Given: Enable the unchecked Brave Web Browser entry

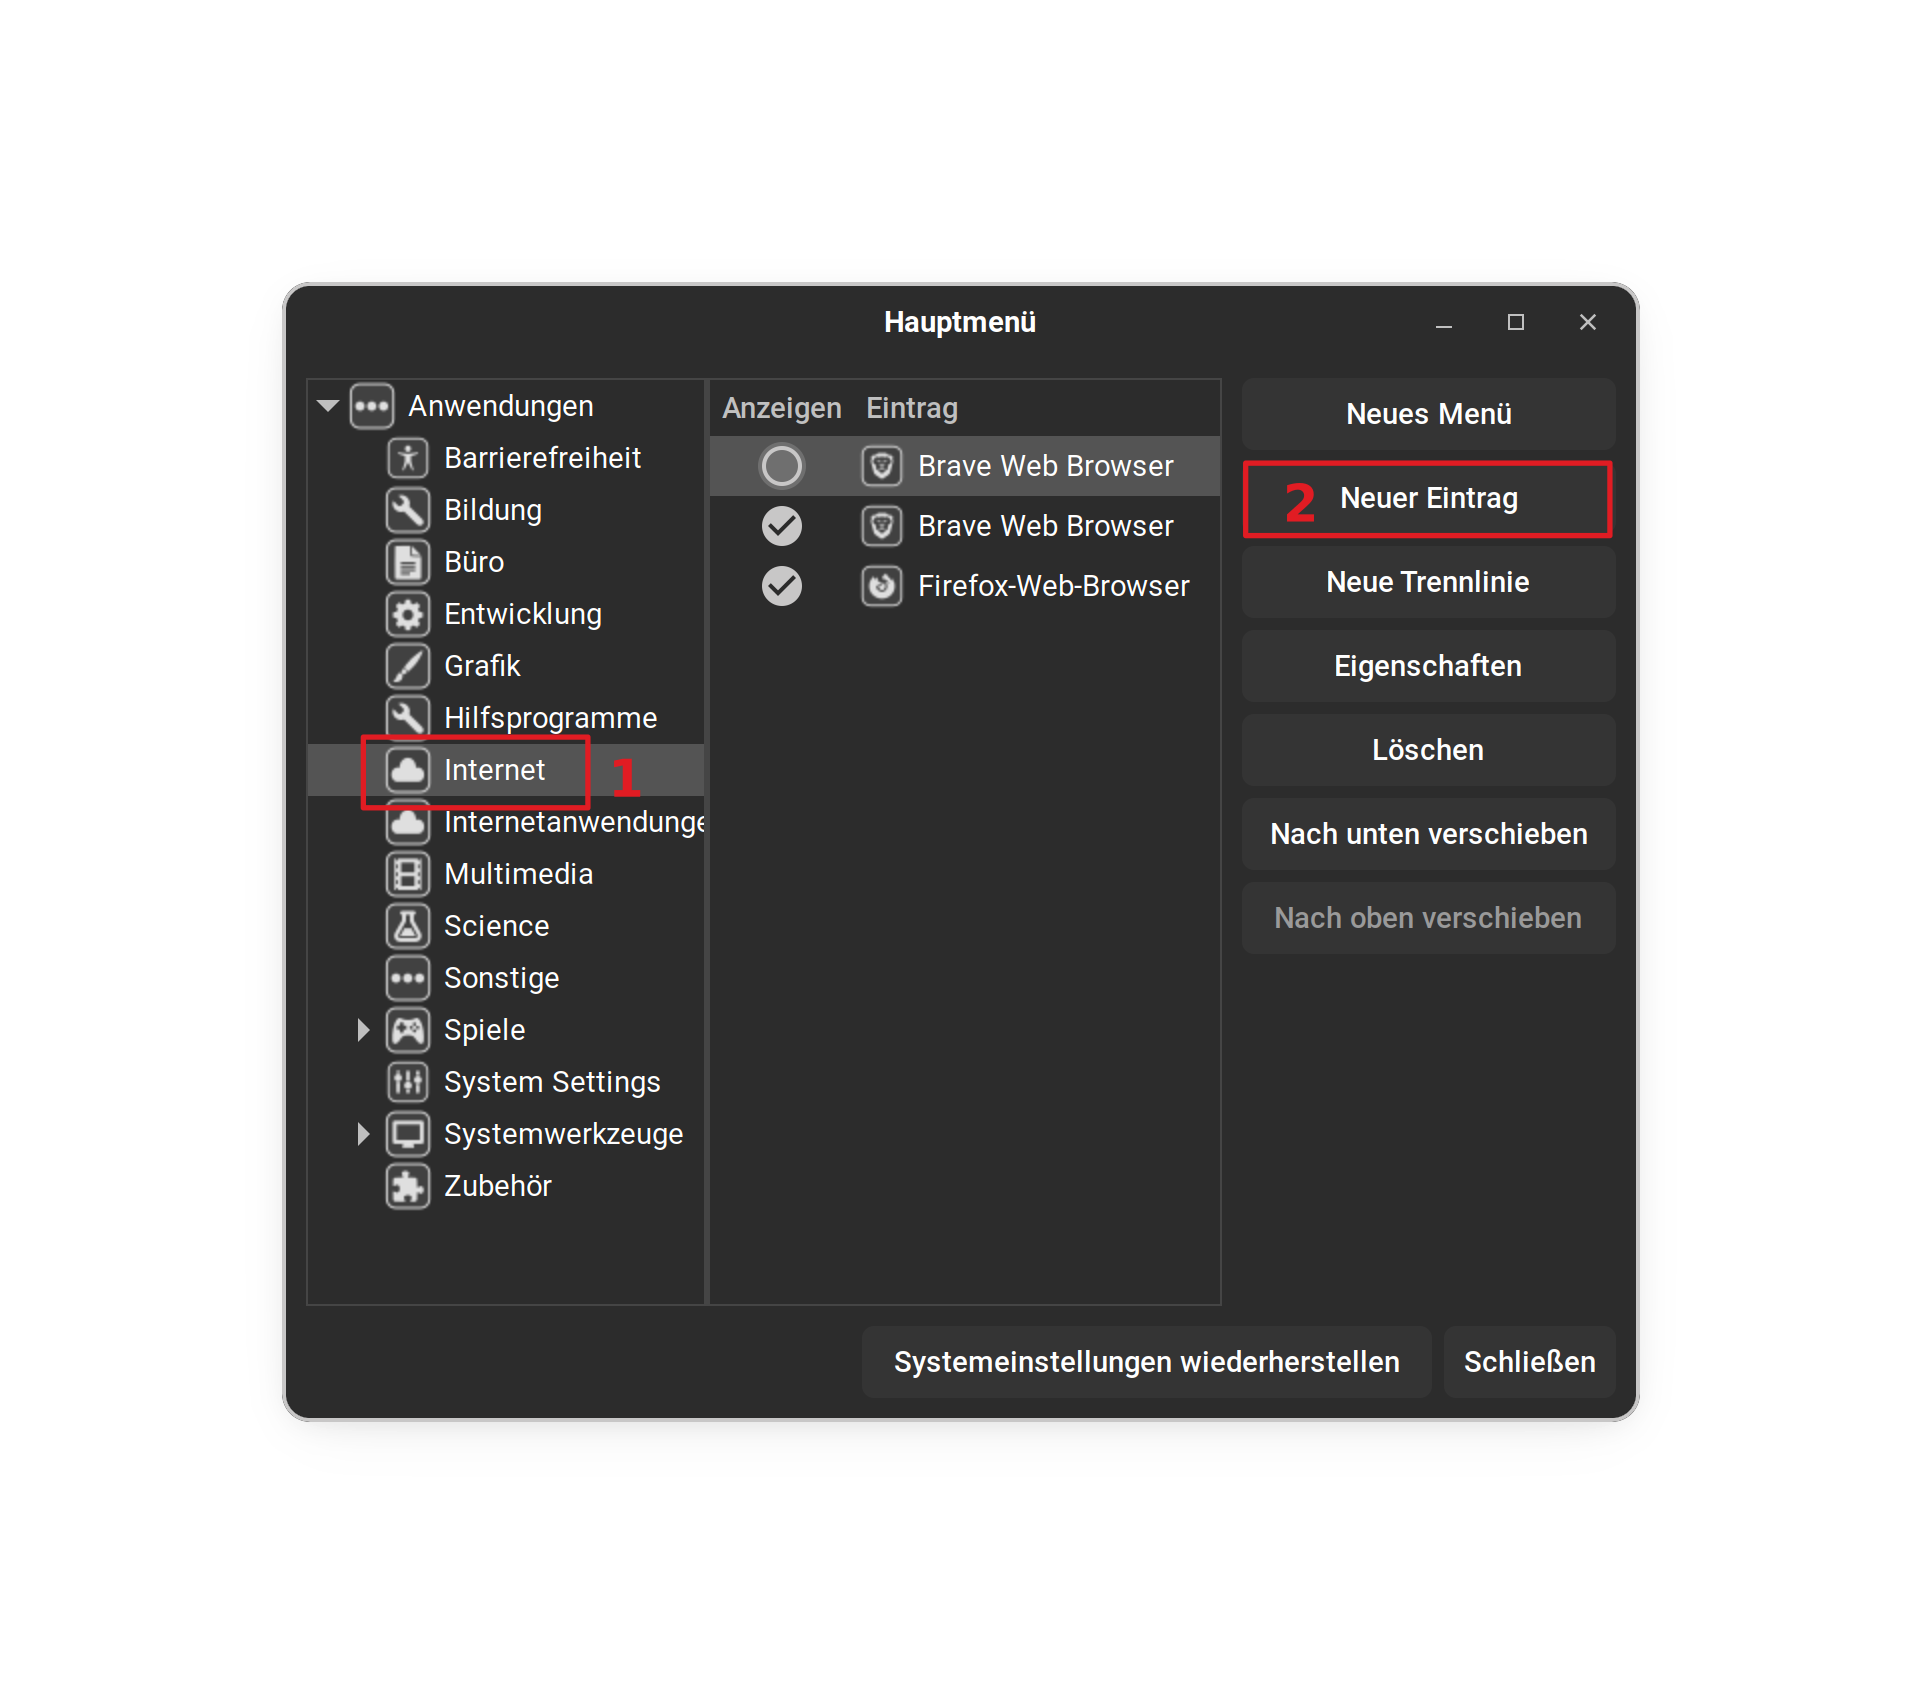Looking at the screenshot, I should 781,466.
